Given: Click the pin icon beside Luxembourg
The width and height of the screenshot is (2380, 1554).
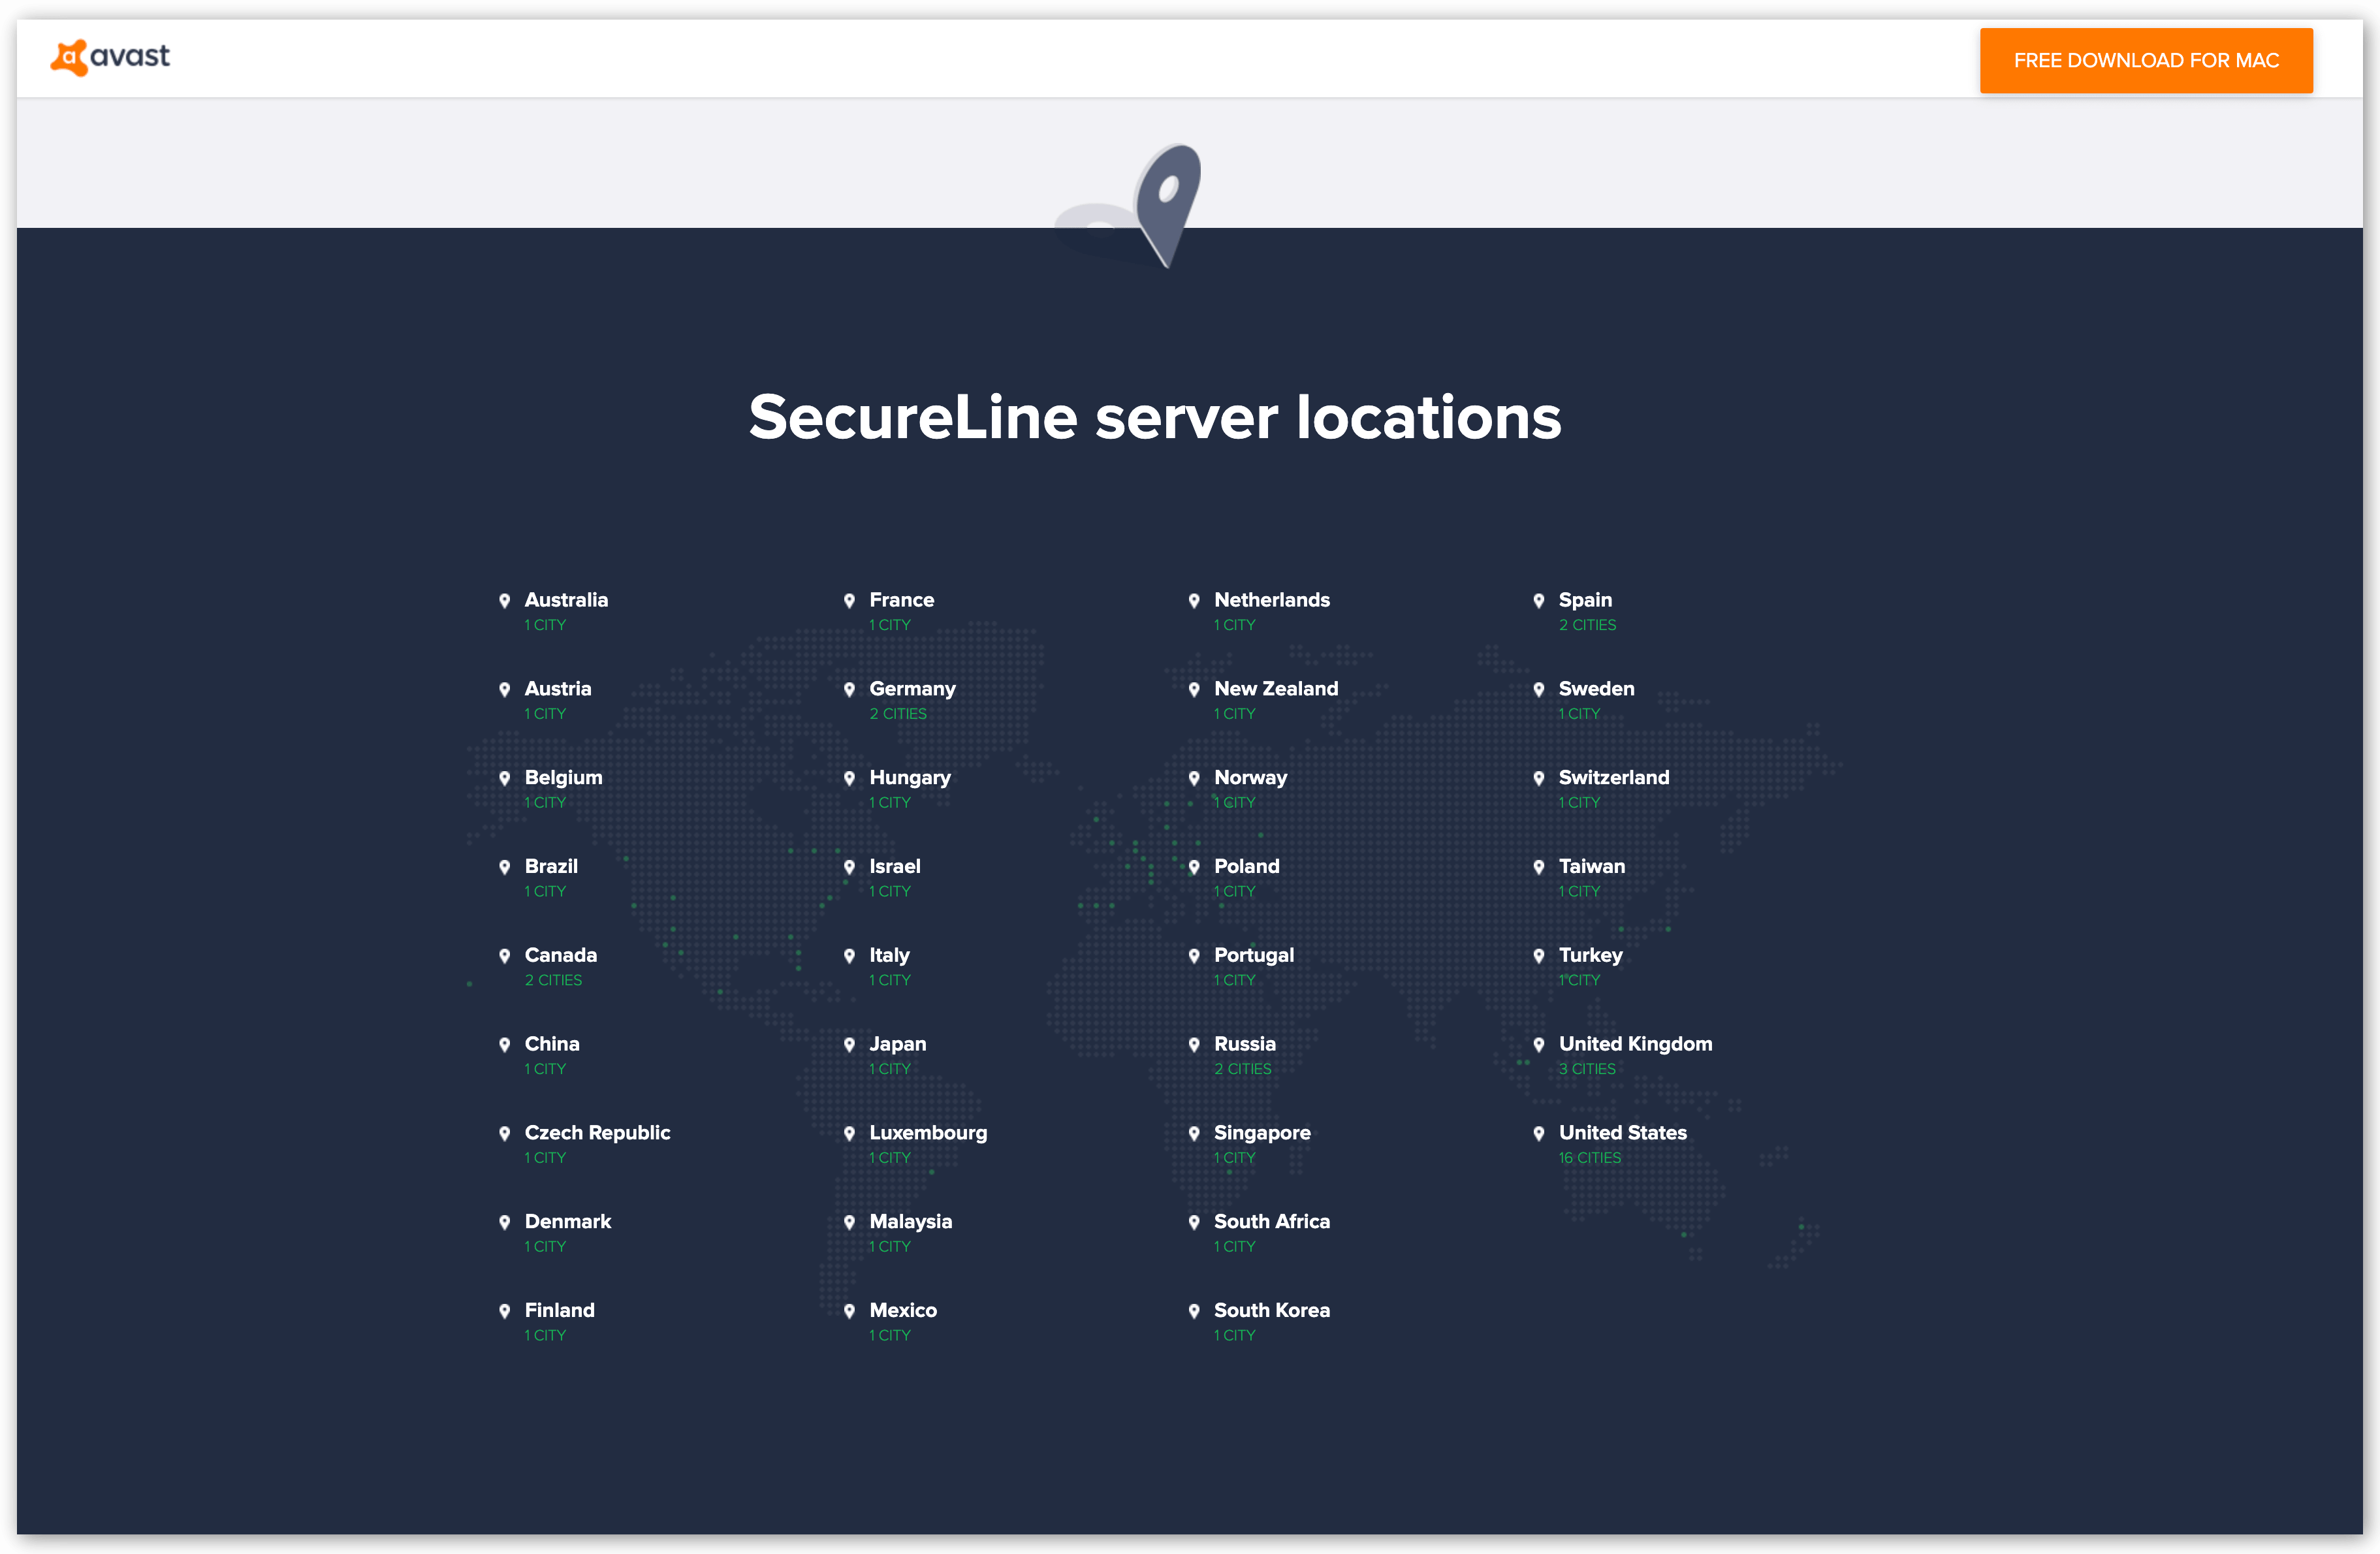Looking at the screenshot, I should pos(849,1134).
